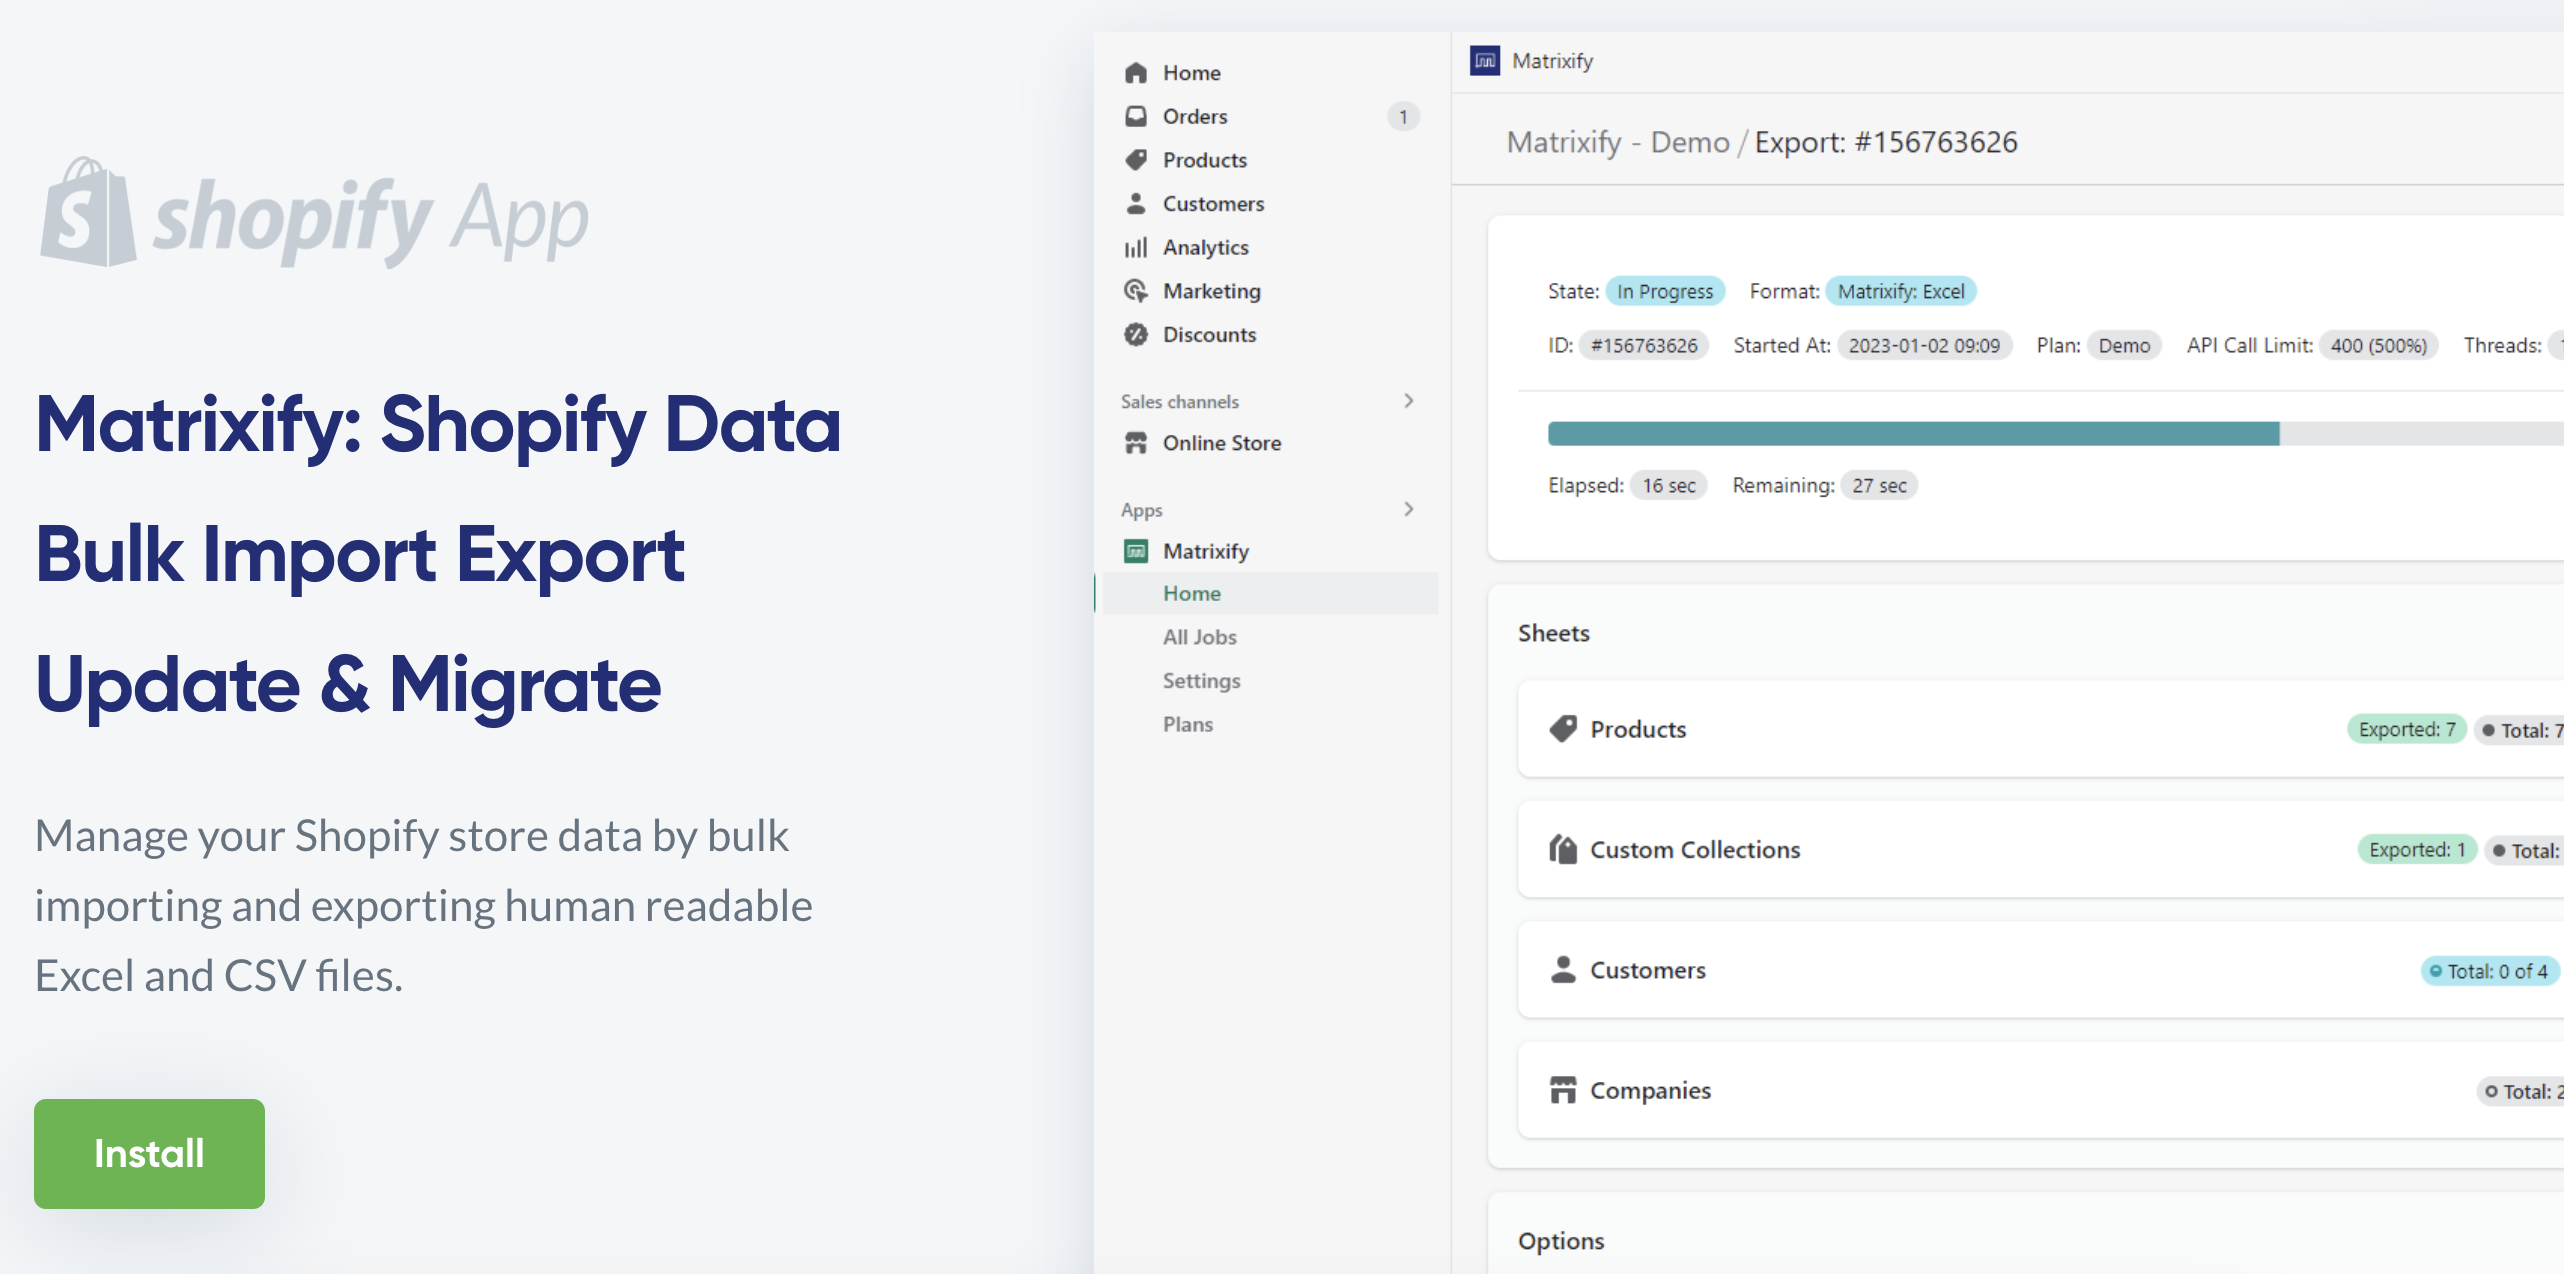Click the Matrixify - Demo breadcrumb link

click(x=1617, y=142)
